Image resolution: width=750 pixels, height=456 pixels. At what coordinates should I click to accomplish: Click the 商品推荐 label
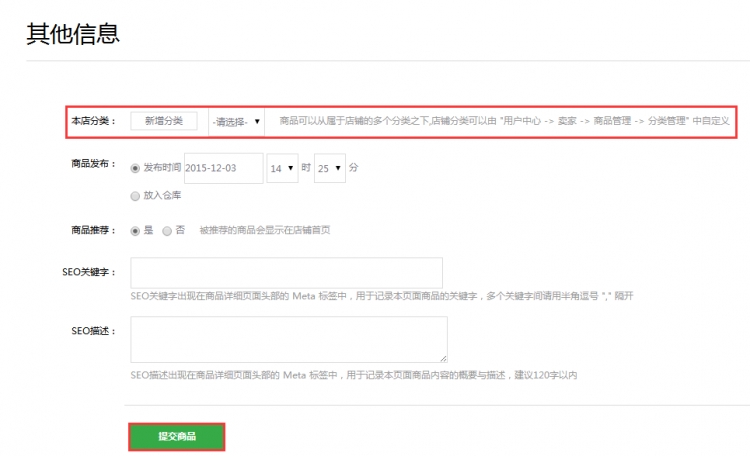(x=93, y=230)
